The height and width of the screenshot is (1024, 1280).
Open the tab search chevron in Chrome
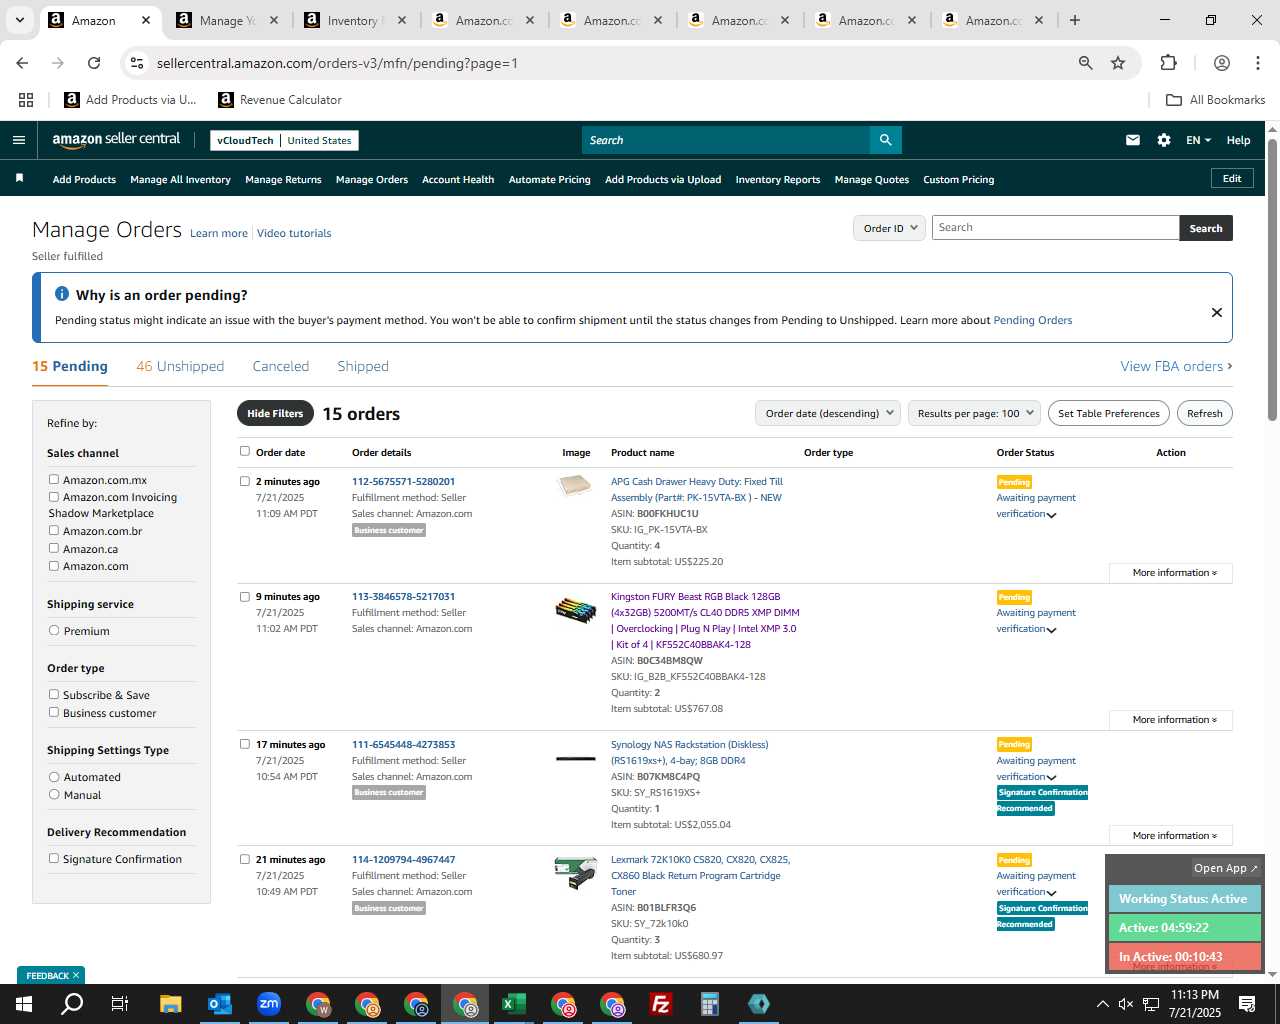click(19, 20)
